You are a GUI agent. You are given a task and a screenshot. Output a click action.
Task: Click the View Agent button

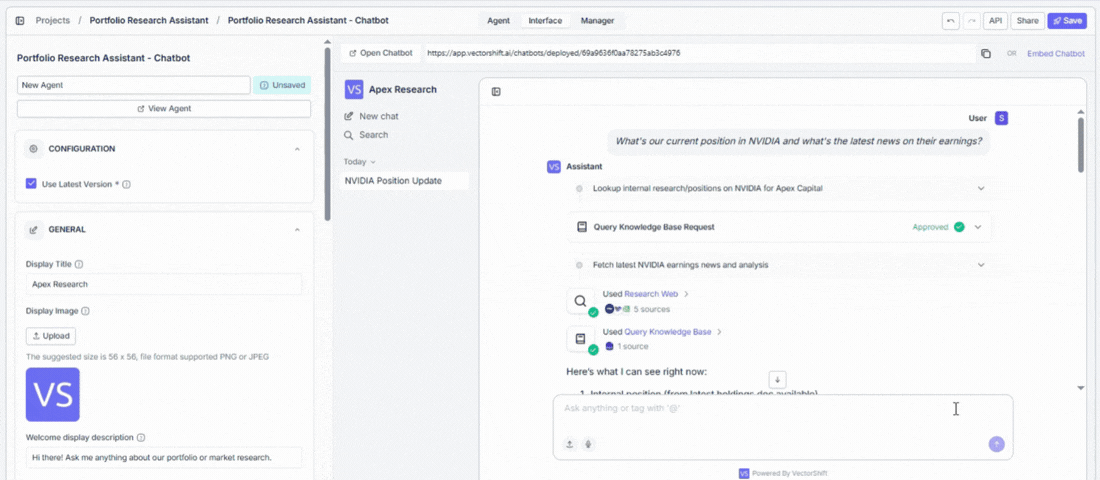pyautogui.click(x=163, y=109)
